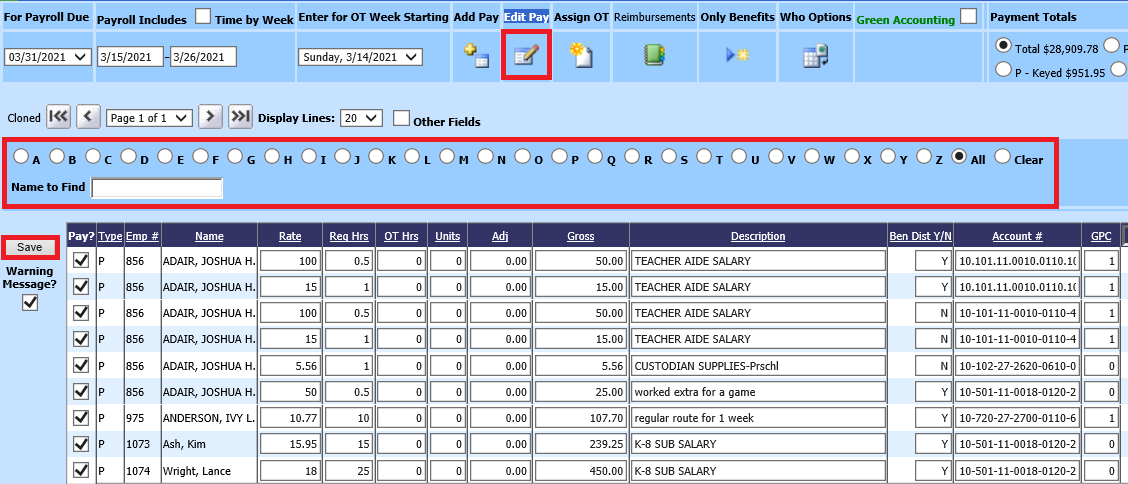Click the Name to Find field
The width and height of the screenshot is (1128, 484).
click(x=156, y=188)
